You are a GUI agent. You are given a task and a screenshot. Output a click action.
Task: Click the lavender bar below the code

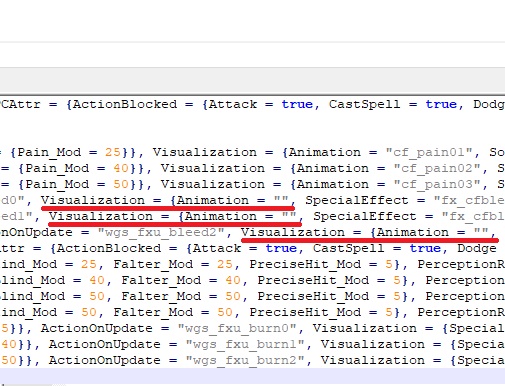(252, 376)
